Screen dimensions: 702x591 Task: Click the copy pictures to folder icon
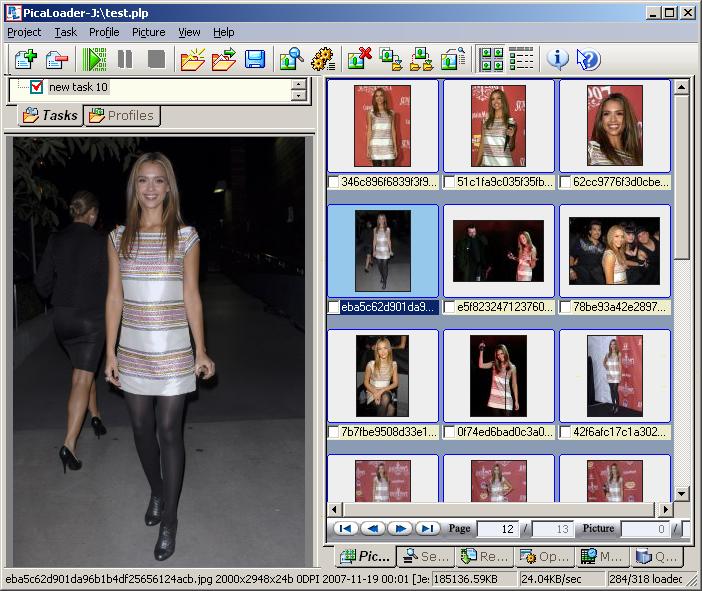(390, 59)
